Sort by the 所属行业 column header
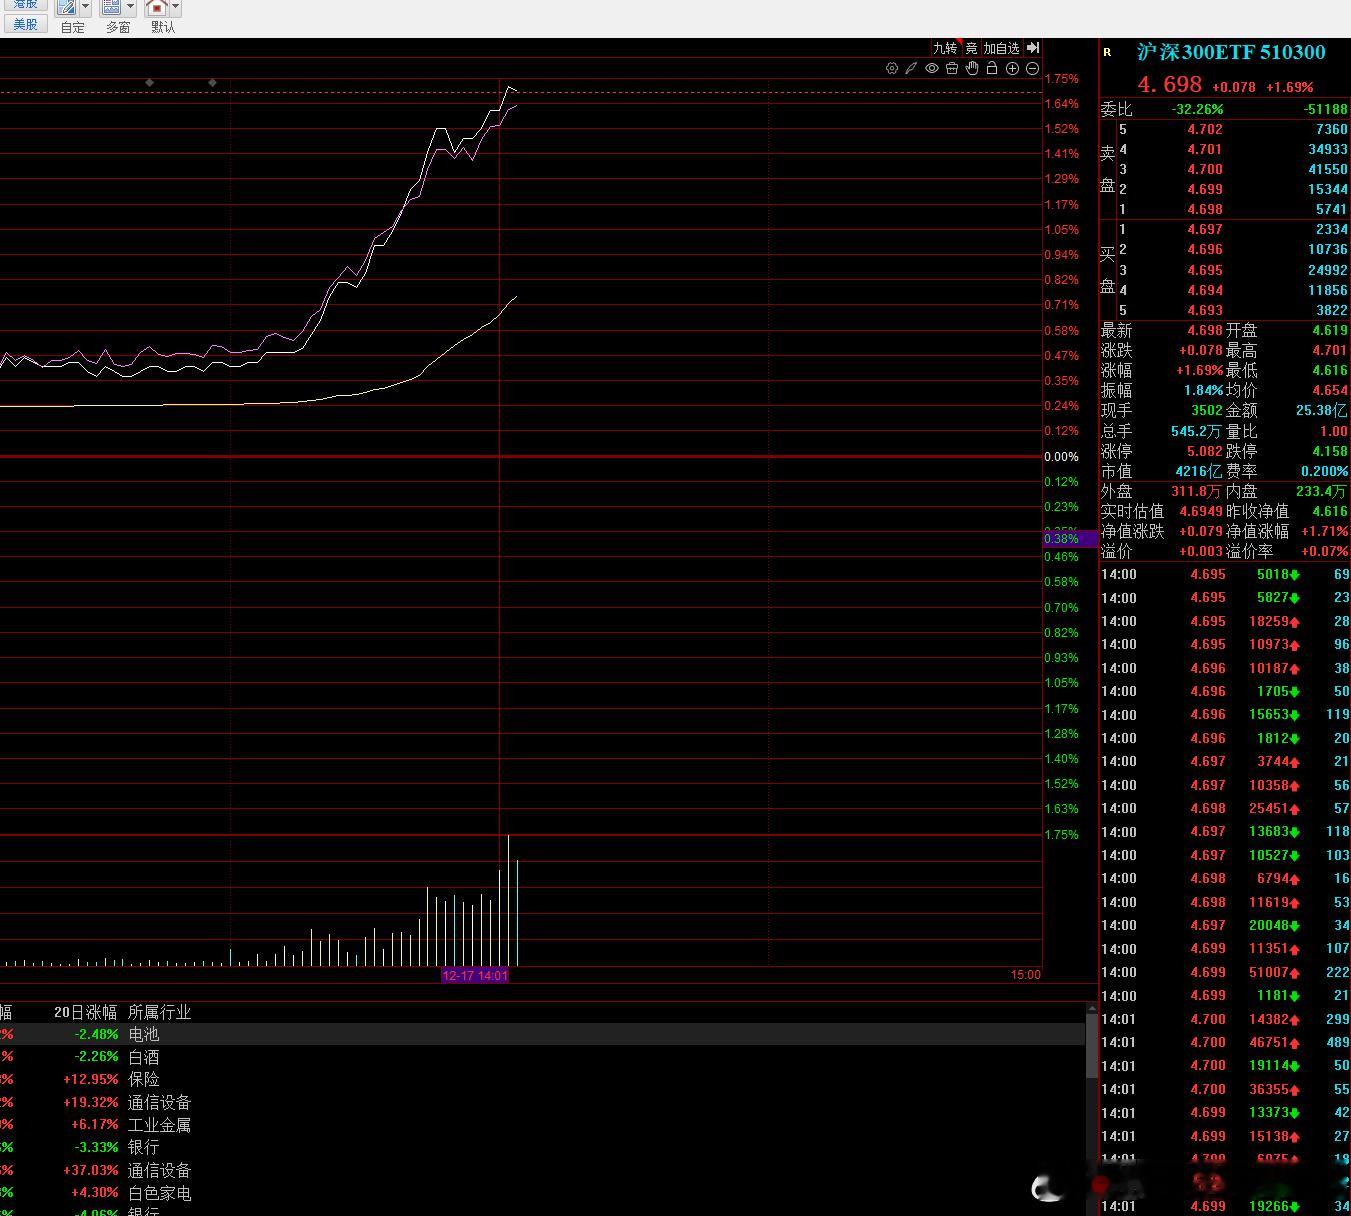 pyautogui.click(x=159, y=1012)
